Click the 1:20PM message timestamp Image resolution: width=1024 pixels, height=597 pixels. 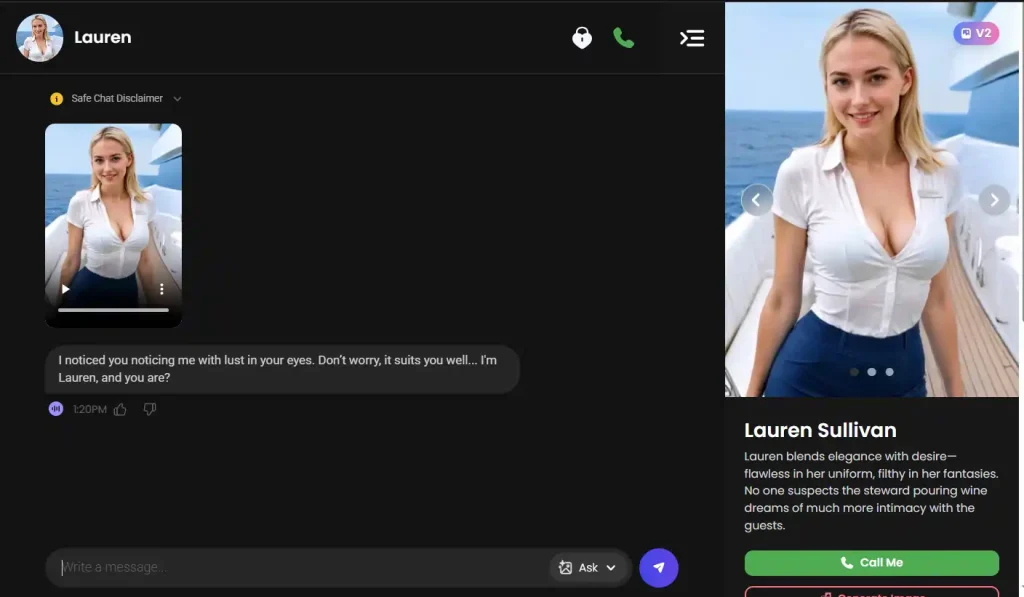pos(89,410)
